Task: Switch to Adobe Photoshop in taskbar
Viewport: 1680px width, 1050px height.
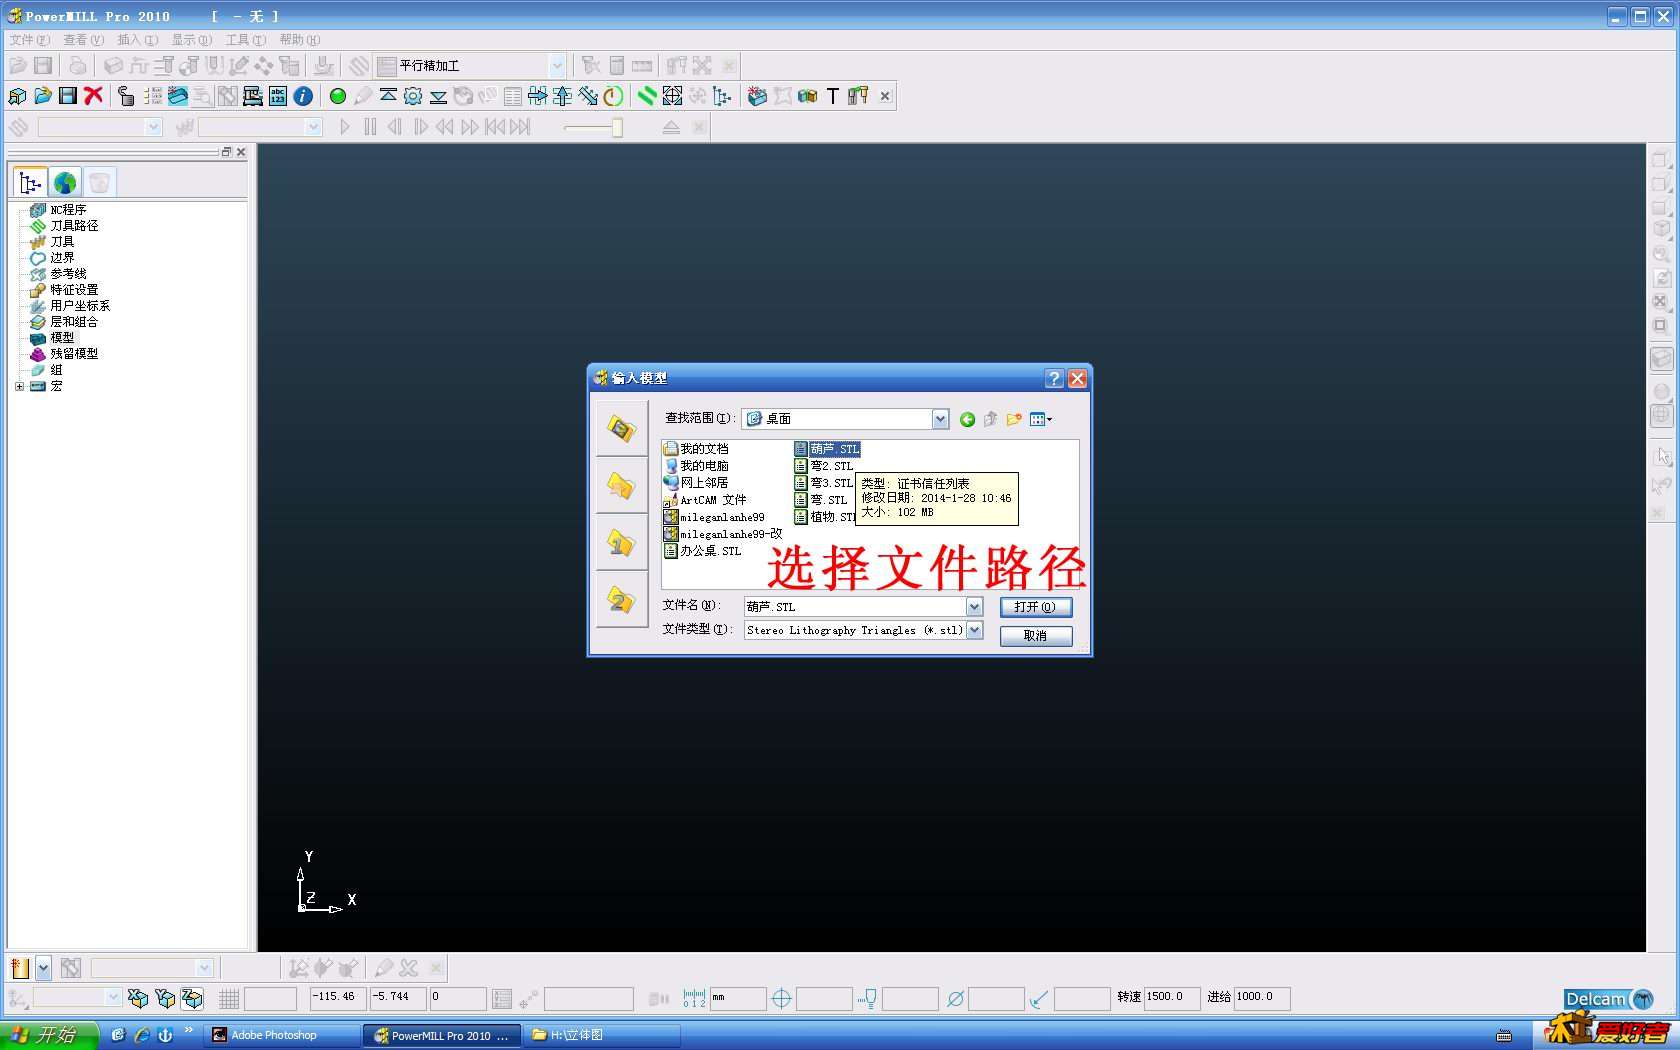Action: coord(282,1035)
